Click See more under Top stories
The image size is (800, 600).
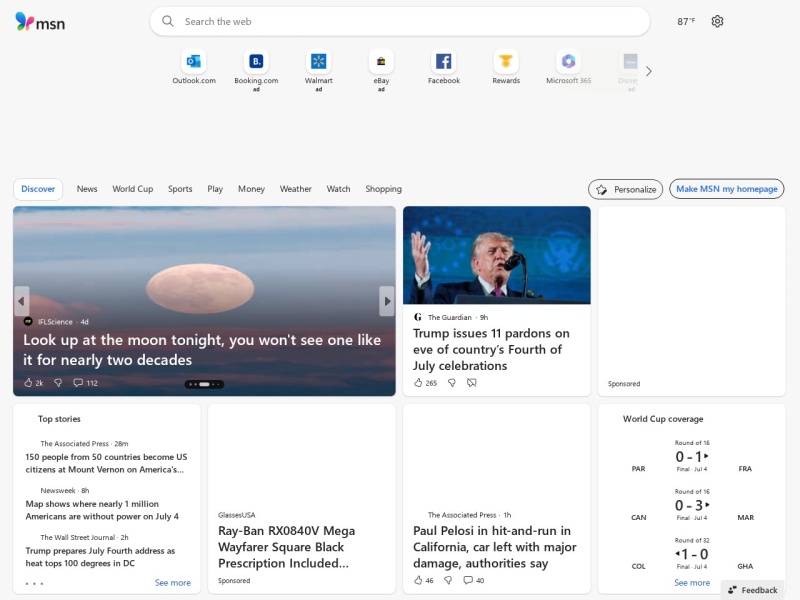coord(172,583)
